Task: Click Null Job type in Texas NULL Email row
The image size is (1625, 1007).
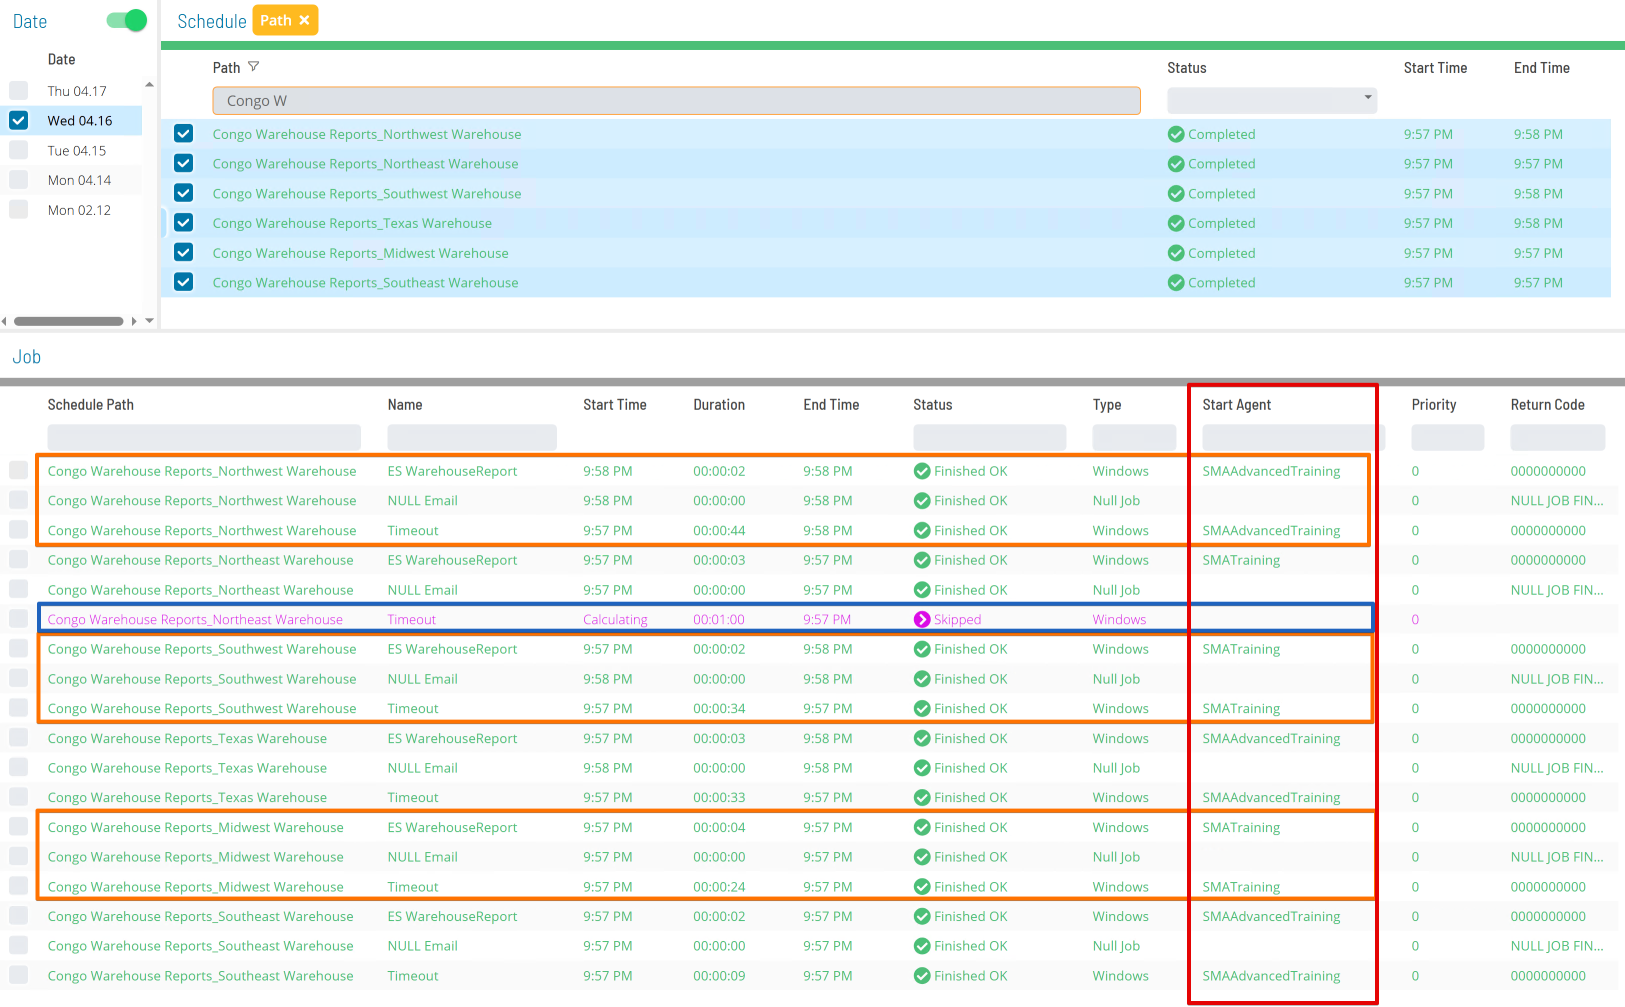Action: pos(1116,768)
